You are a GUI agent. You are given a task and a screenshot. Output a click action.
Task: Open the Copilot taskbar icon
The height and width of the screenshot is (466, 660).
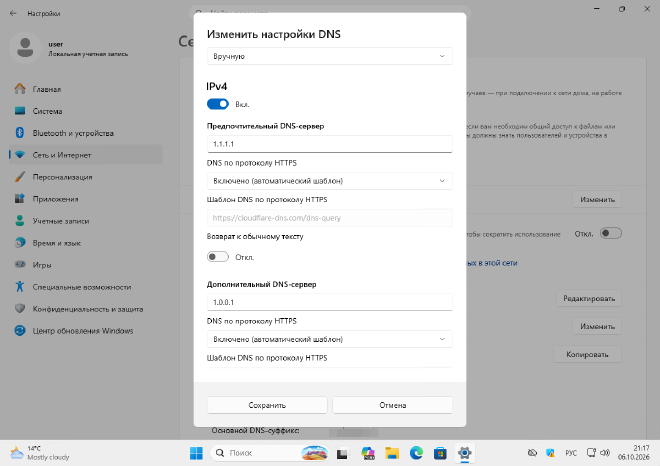(368, 453)
